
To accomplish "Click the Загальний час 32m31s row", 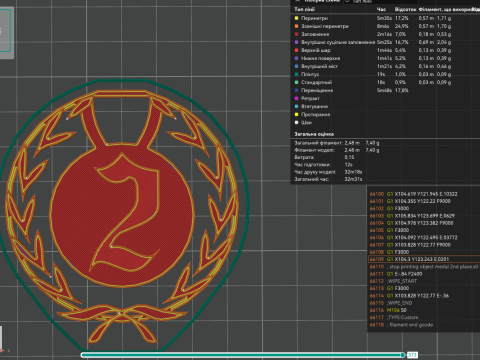I will 328,179.
